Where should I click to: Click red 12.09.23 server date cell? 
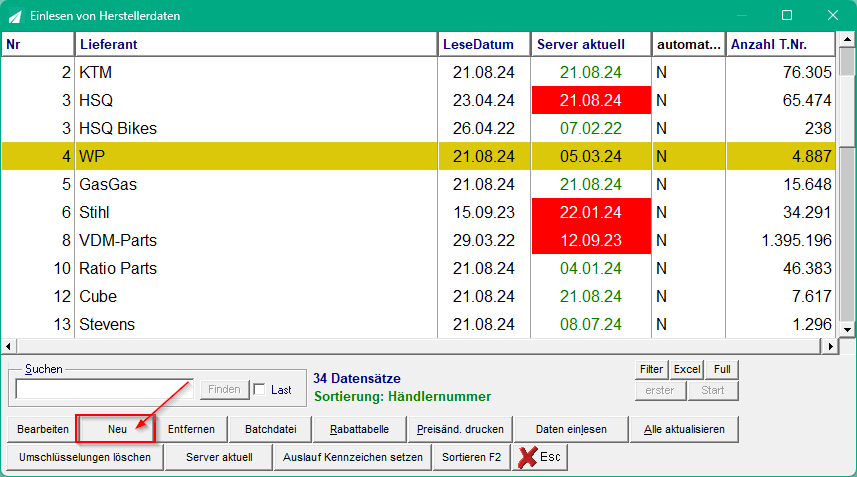(x=591, y=240)
